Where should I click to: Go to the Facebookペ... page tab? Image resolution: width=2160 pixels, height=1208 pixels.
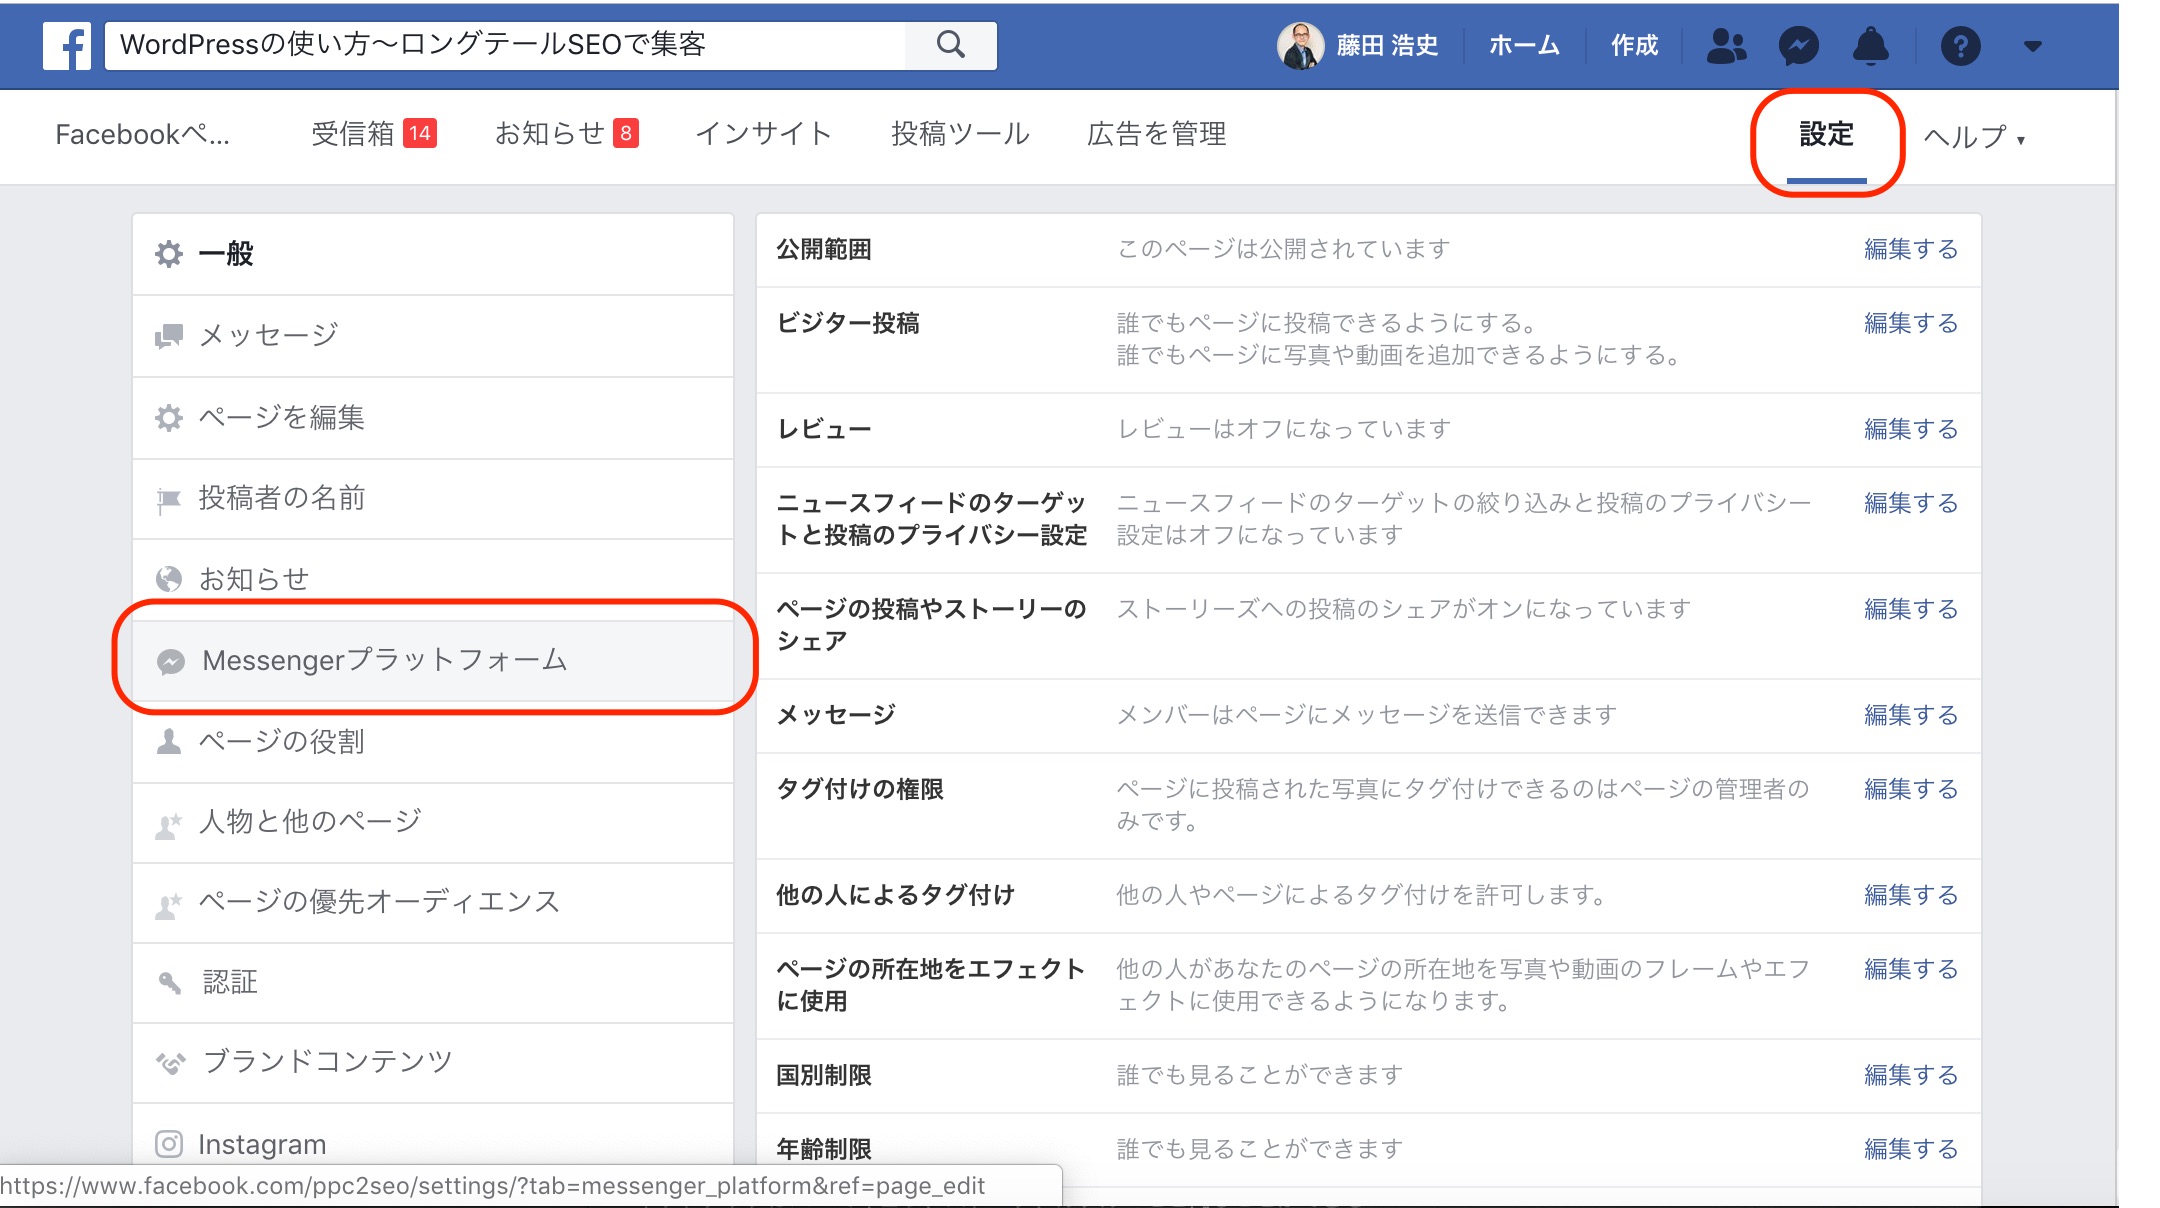tap(142, 134)
